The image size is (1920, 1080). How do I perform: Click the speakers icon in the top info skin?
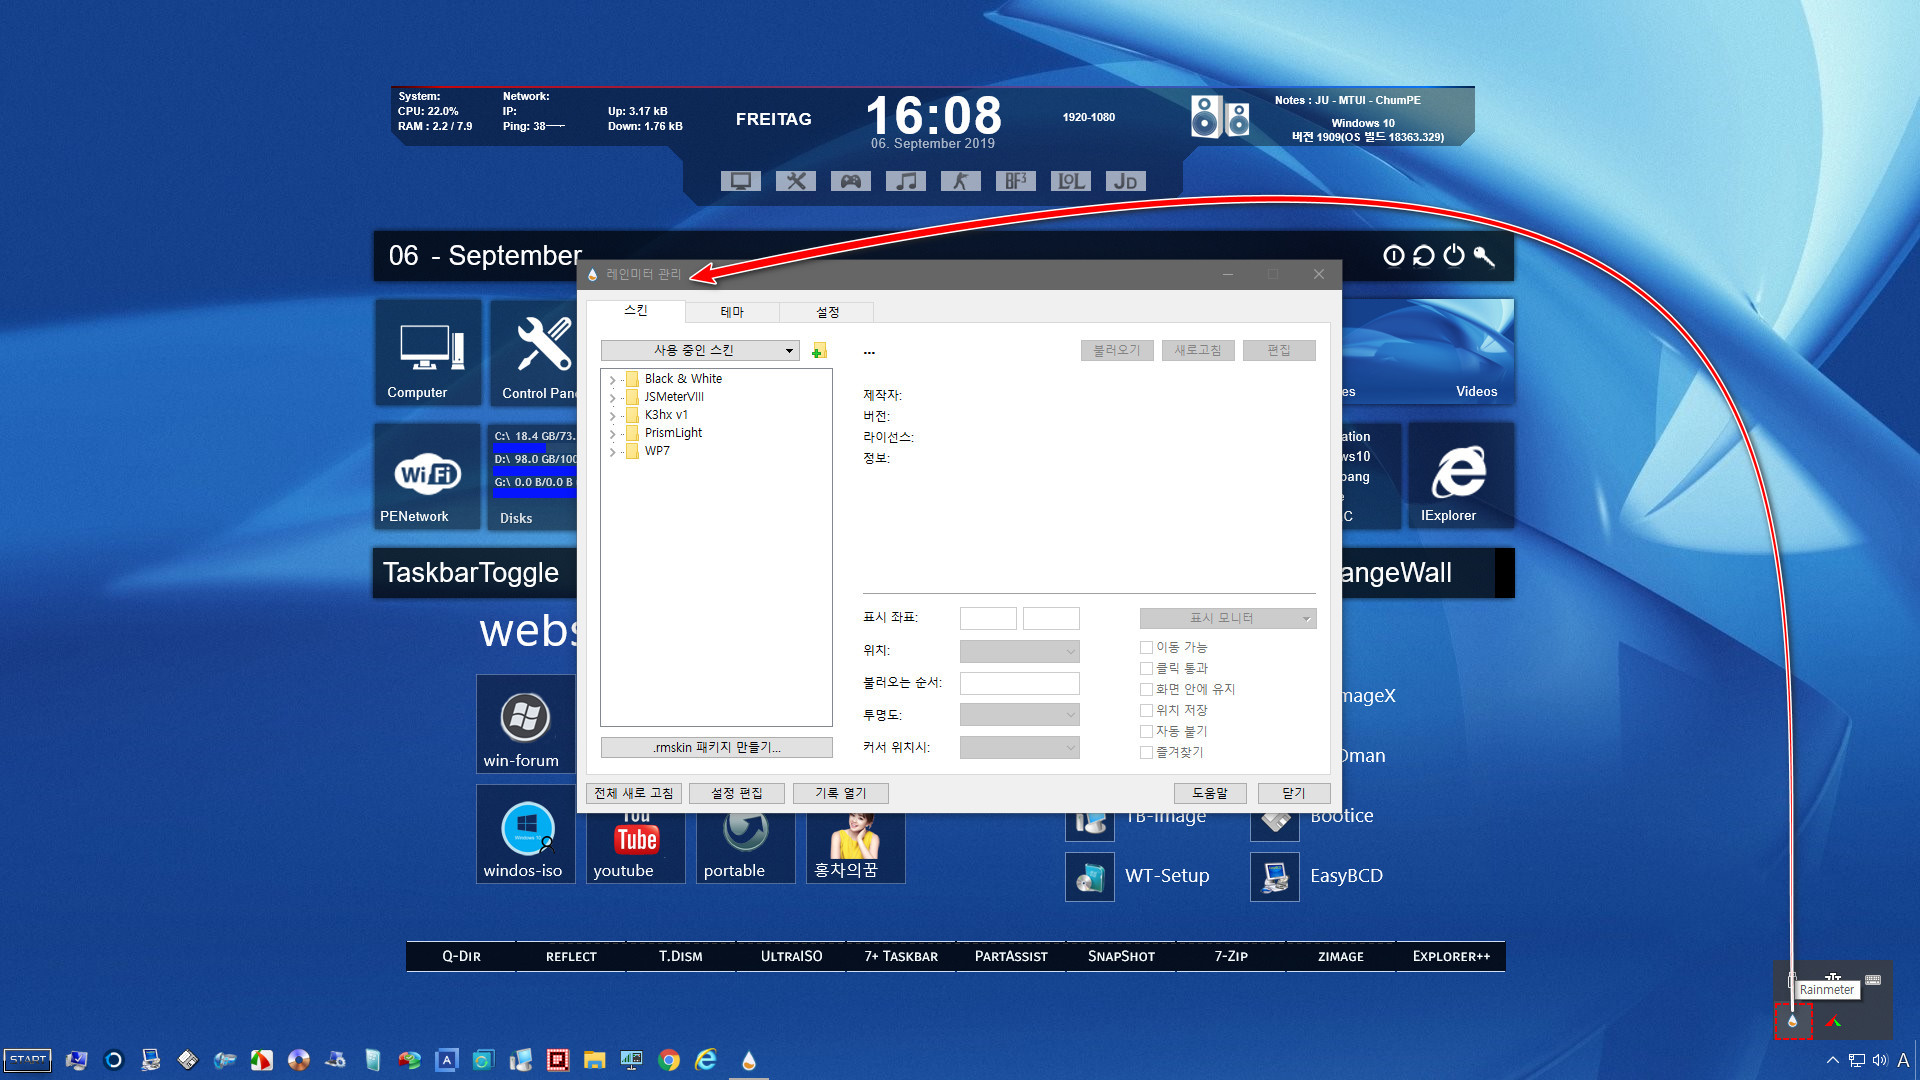click(1220, 117)
